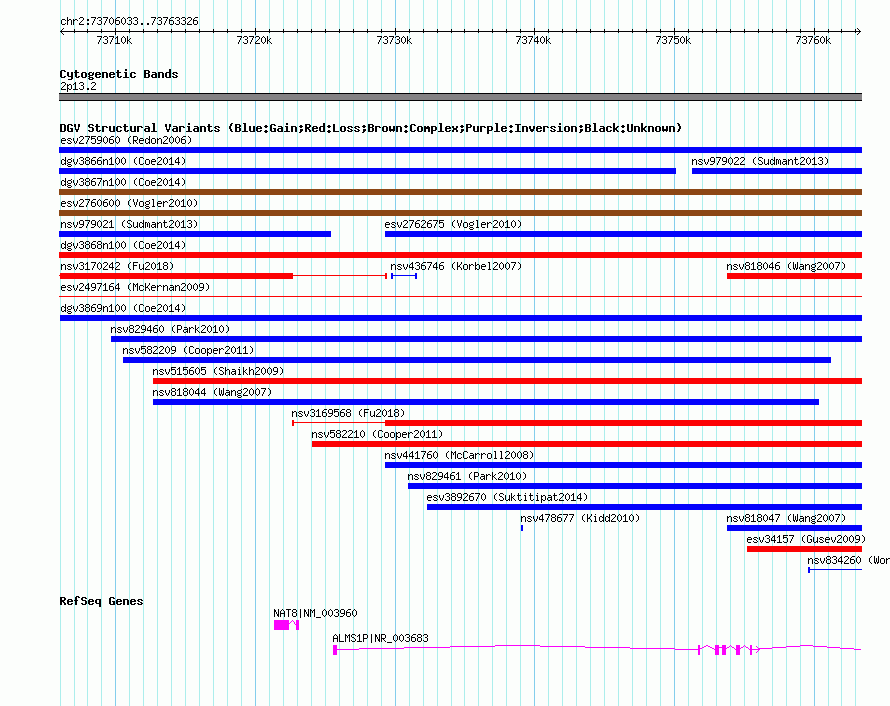Click esv2762675 (Vogler2010) label

tap(453, 224)
